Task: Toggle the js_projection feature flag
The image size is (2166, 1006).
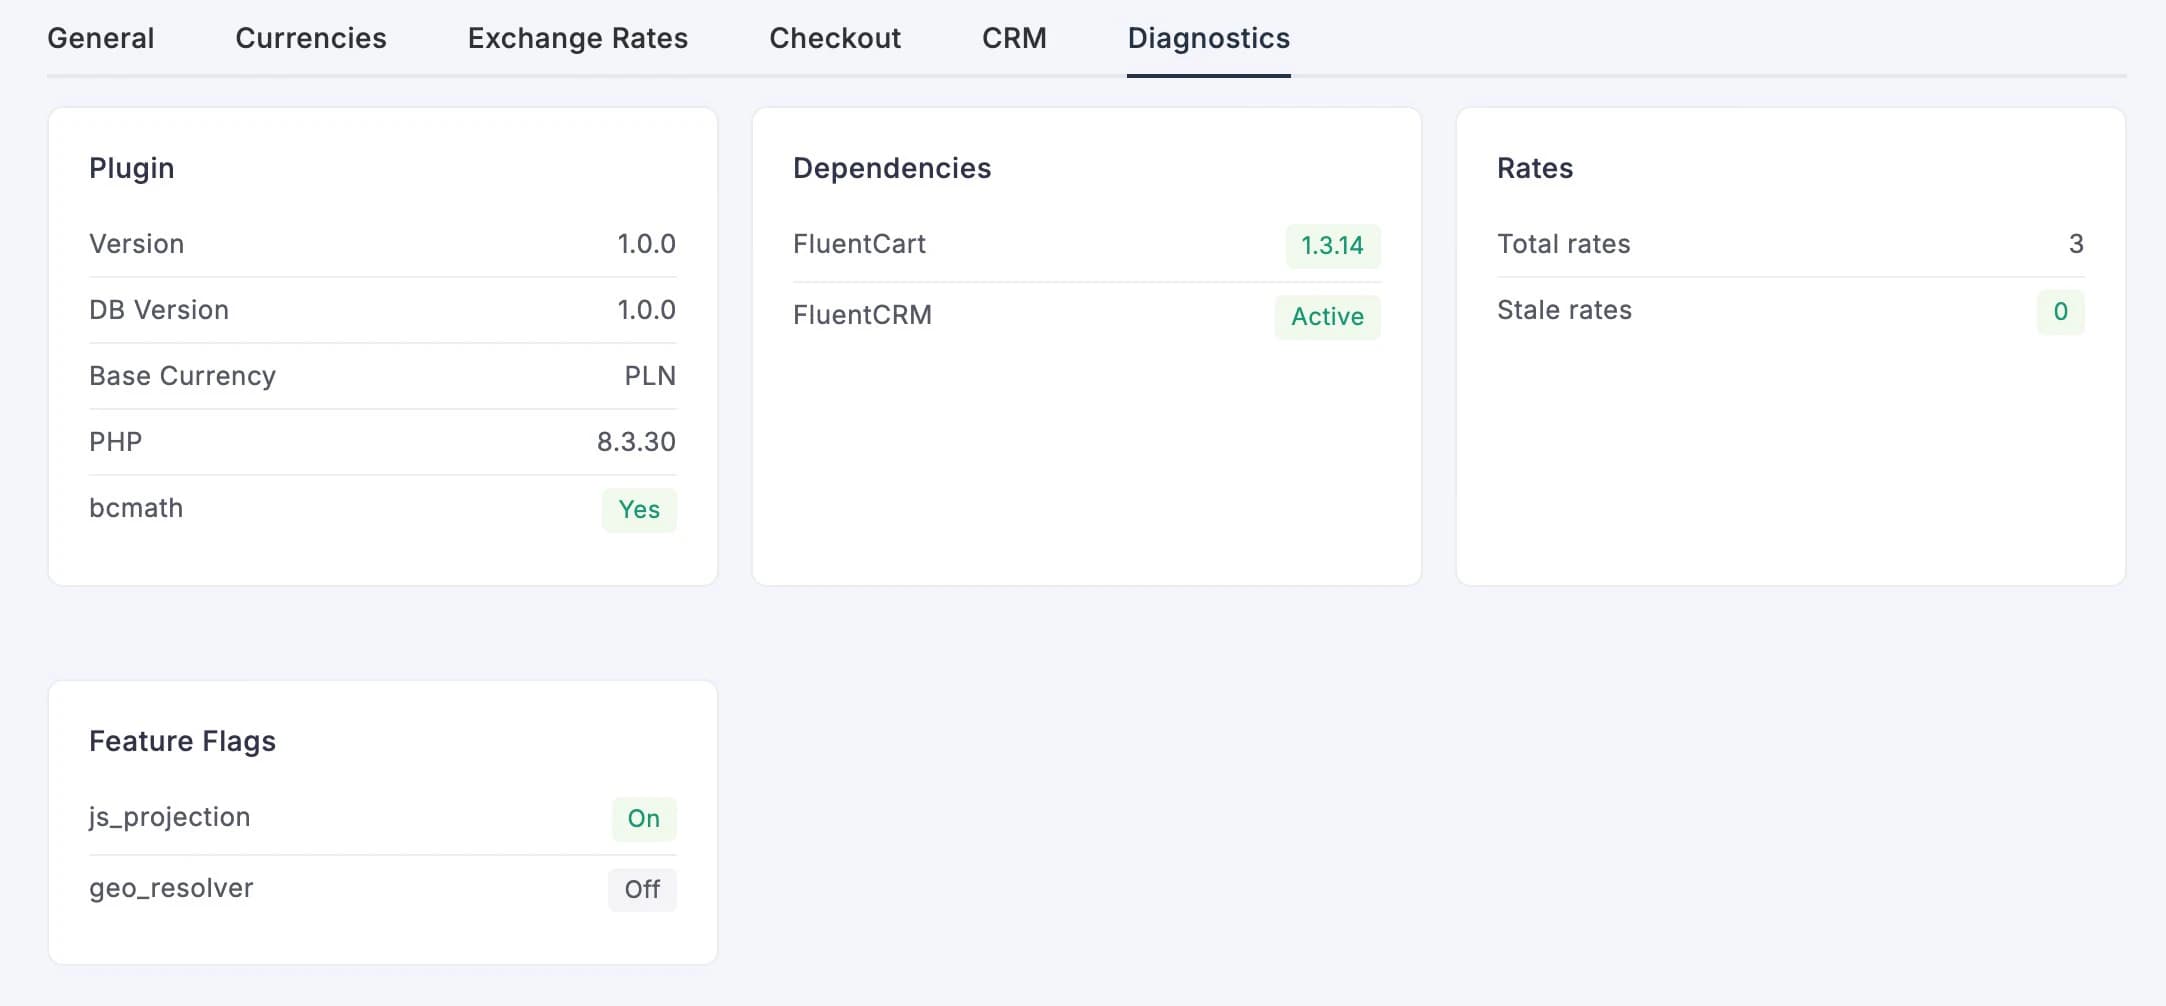Action: pos(643,819)
